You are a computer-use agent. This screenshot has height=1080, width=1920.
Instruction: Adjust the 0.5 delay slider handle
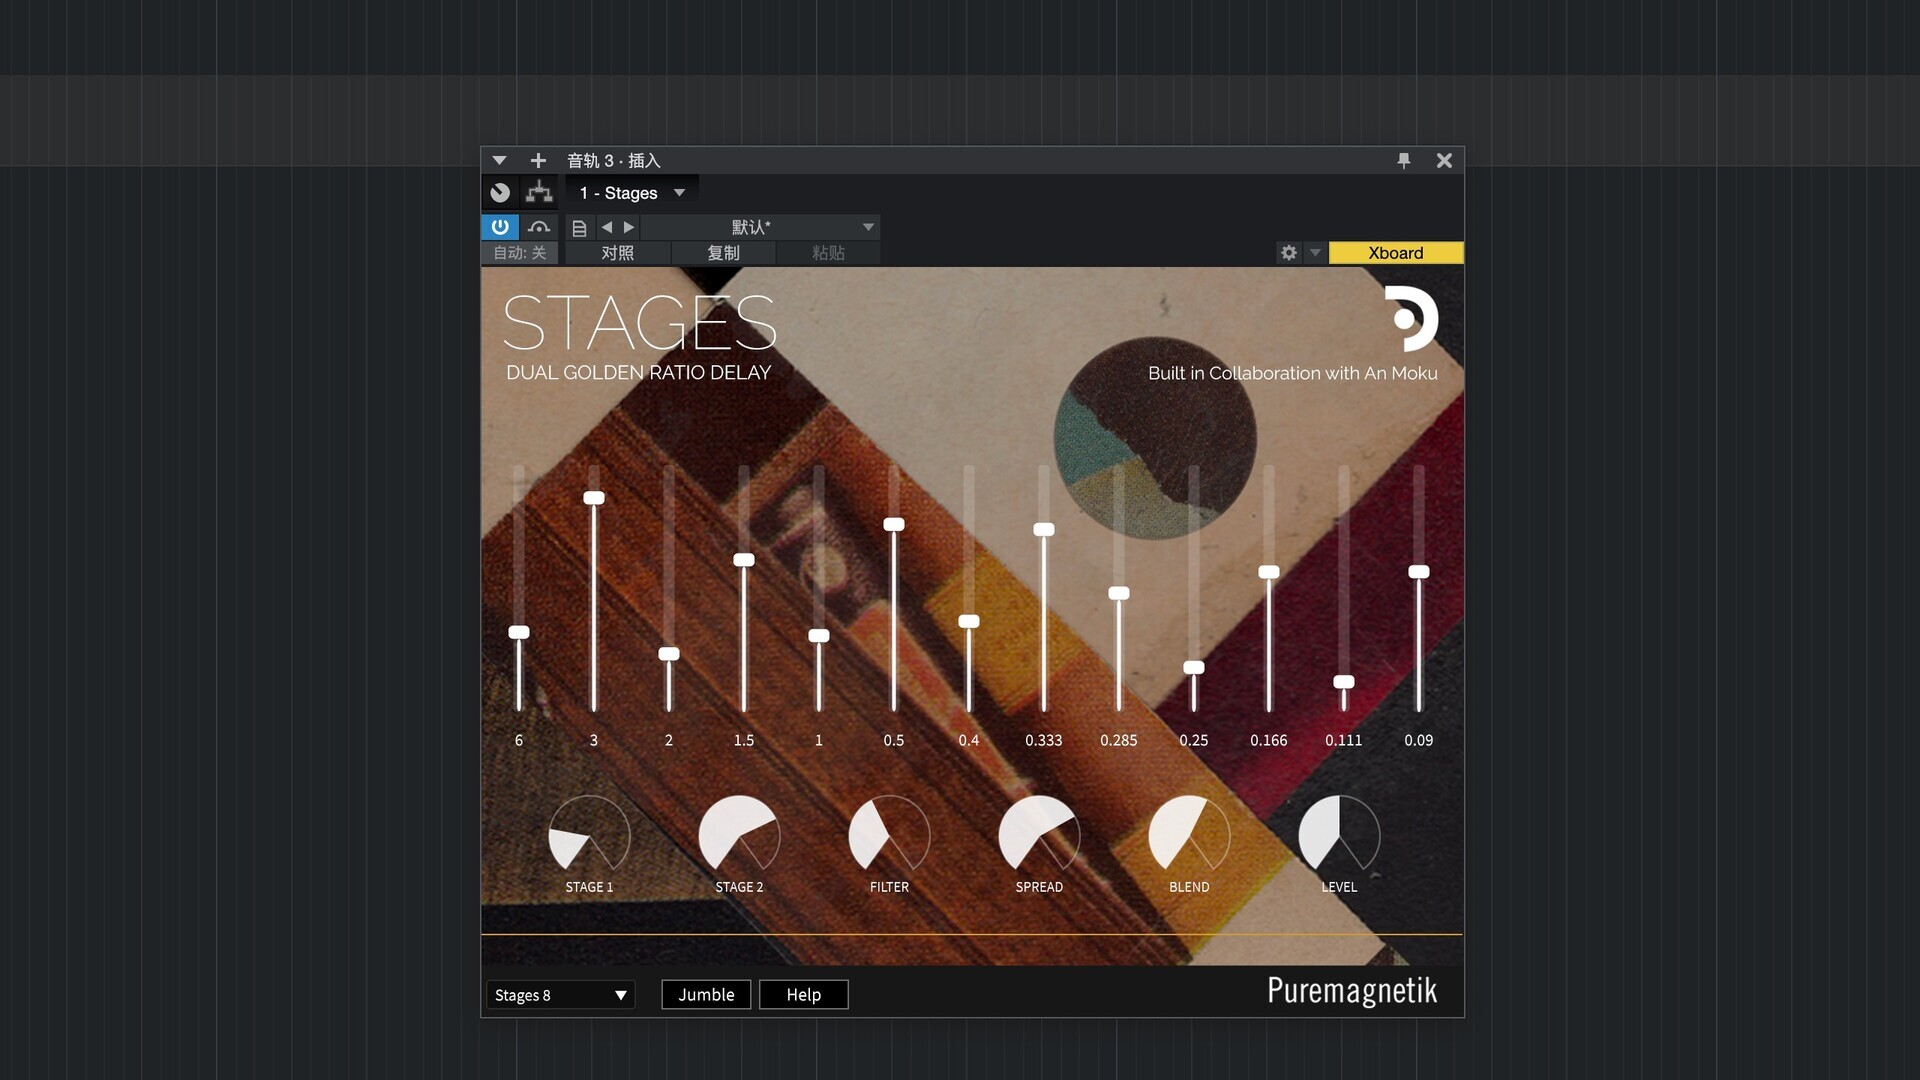(894, 524)
